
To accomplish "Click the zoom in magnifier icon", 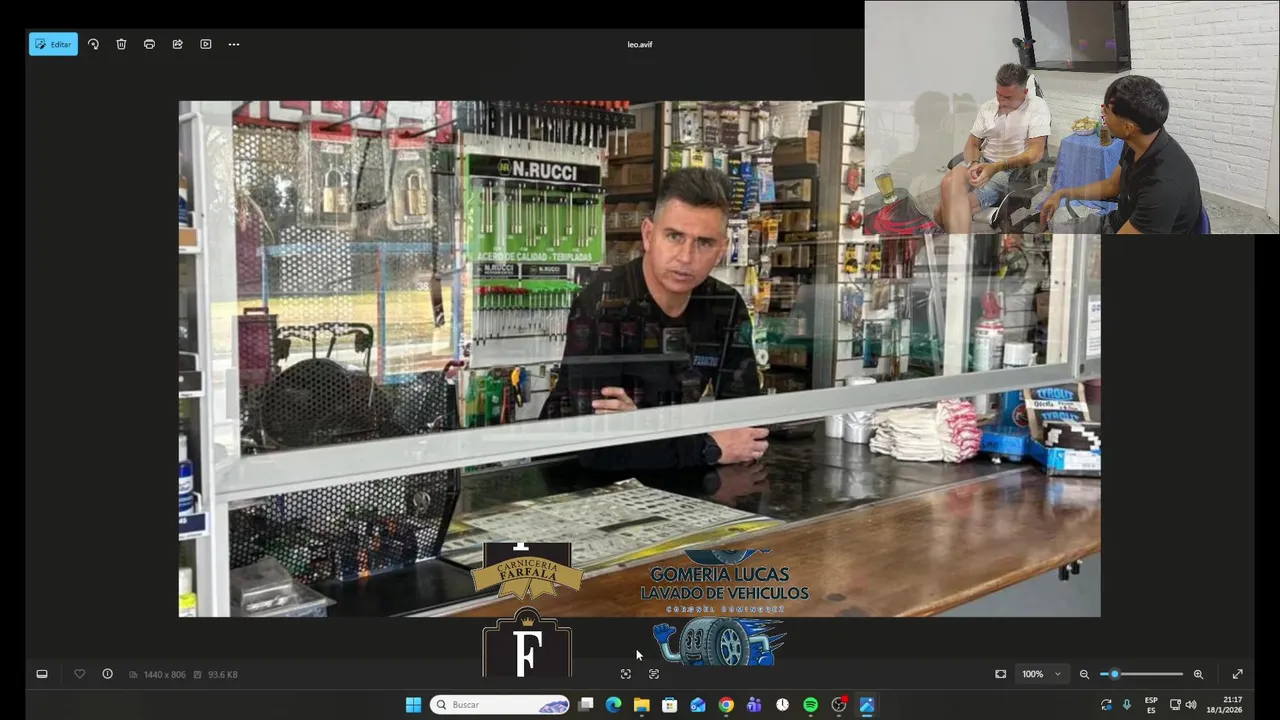I will click(x=1198, y=674).
